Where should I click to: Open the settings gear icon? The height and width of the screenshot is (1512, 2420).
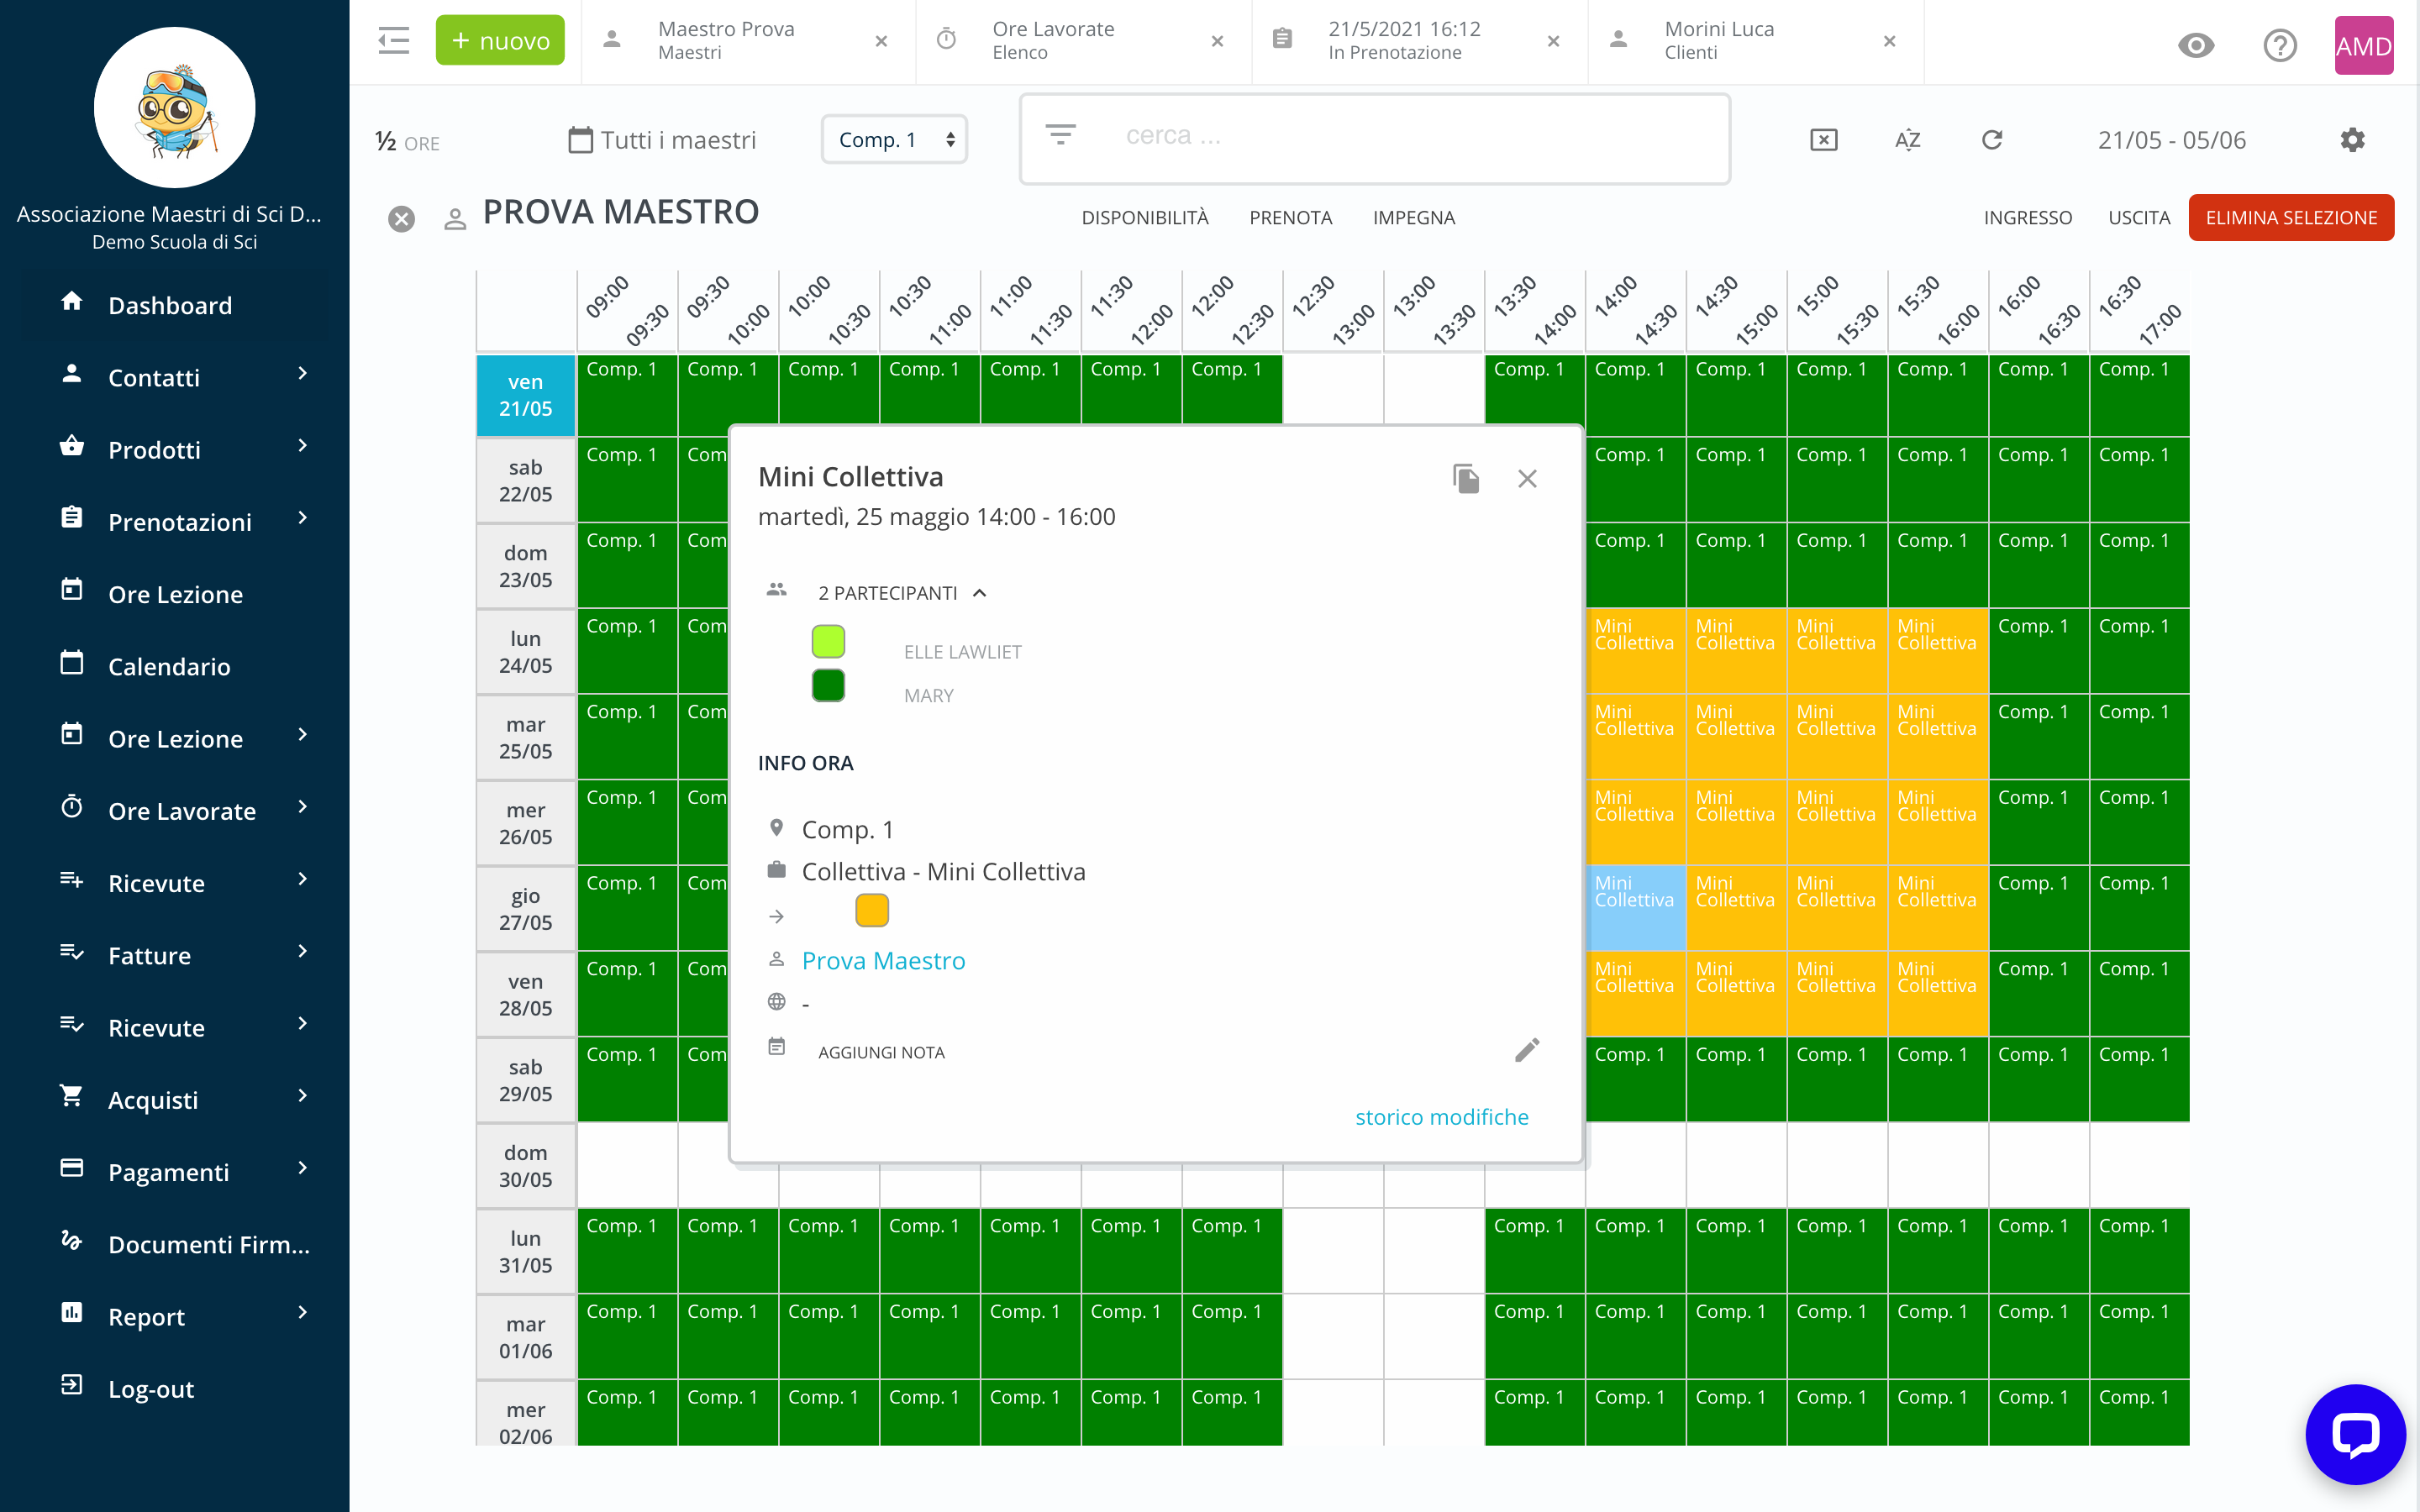click(x=2352, y=140)
